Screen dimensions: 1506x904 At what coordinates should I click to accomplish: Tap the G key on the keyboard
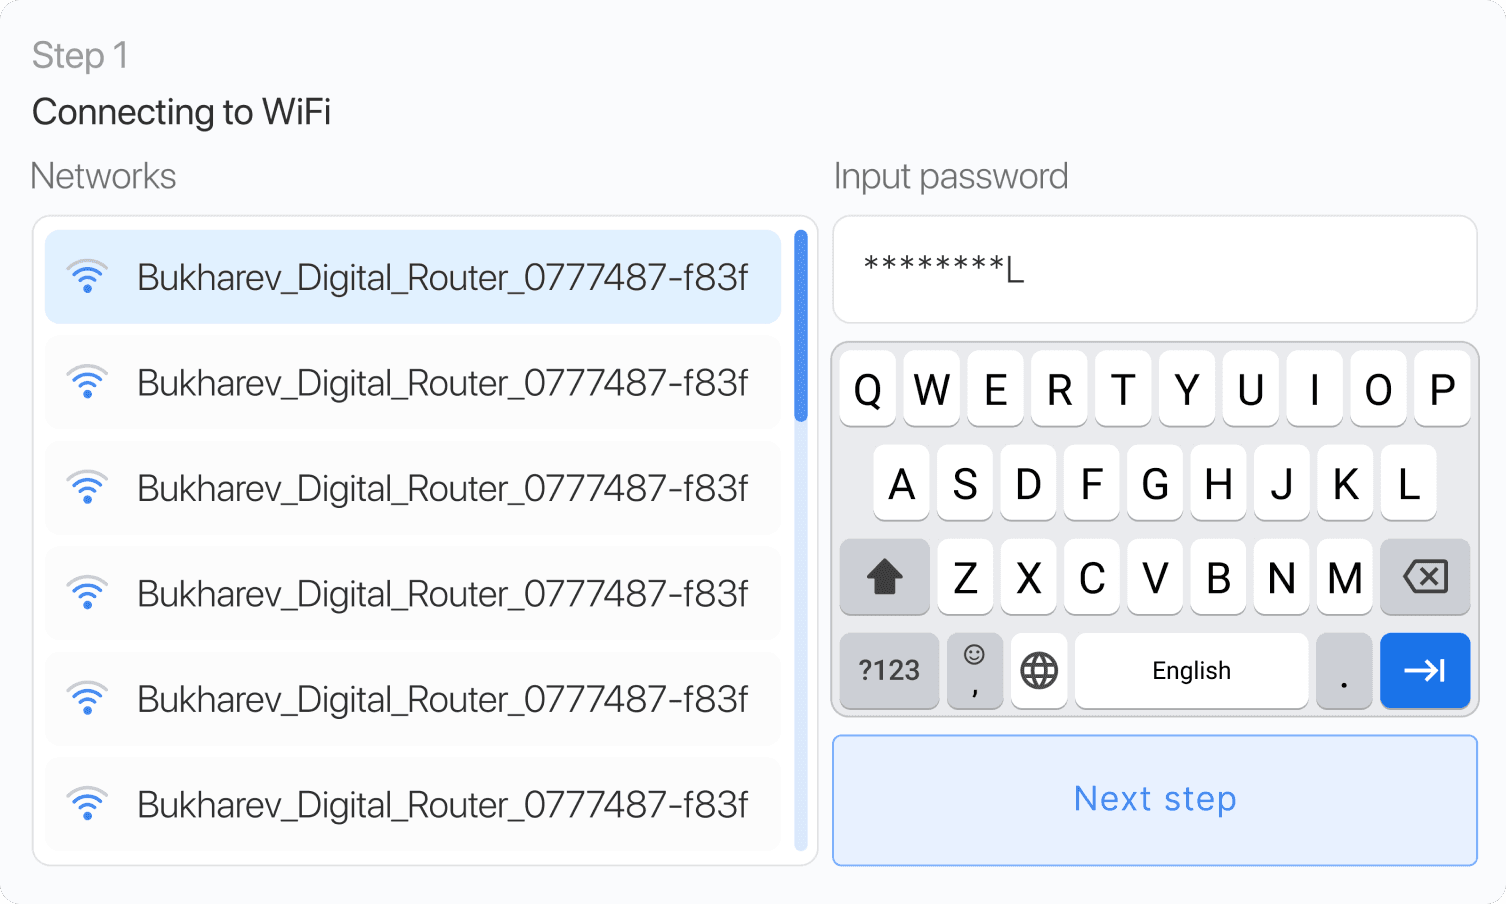point(1155,484)
